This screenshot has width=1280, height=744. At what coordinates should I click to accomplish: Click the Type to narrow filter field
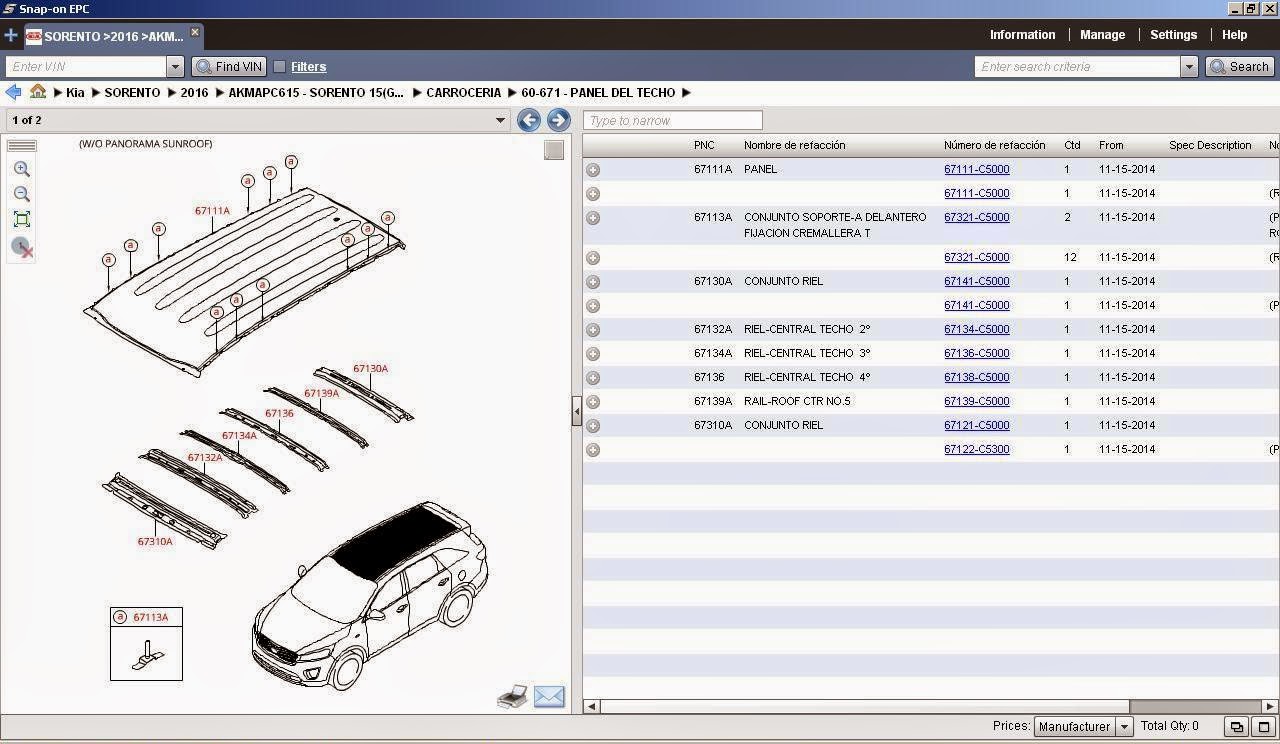(x=672, y=120)
